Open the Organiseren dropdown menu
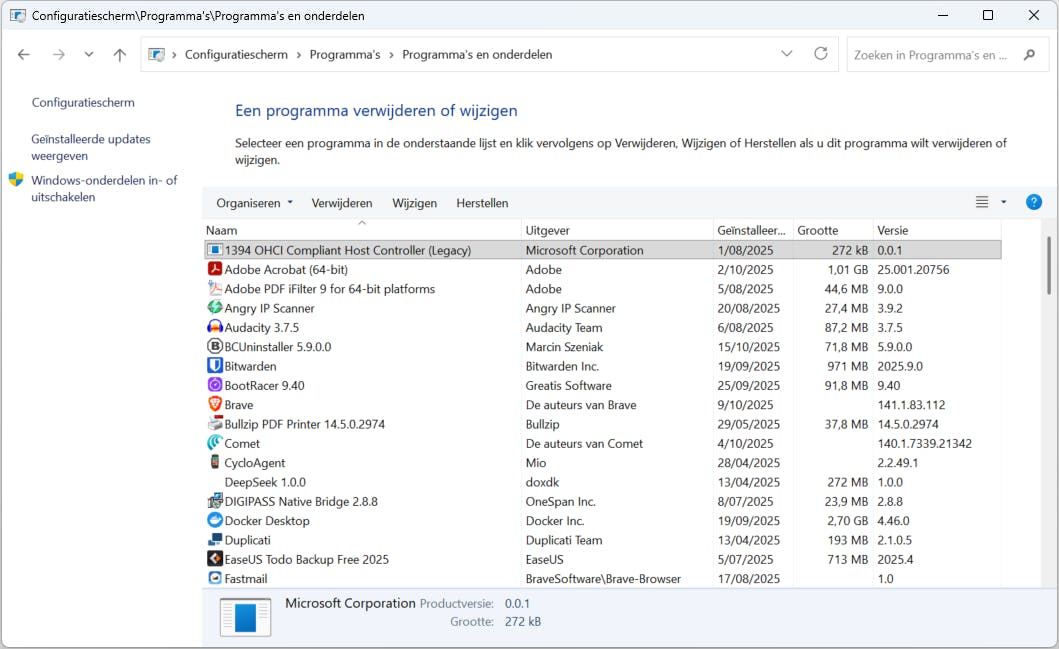1059x649 pixels. tap(255, 203)
